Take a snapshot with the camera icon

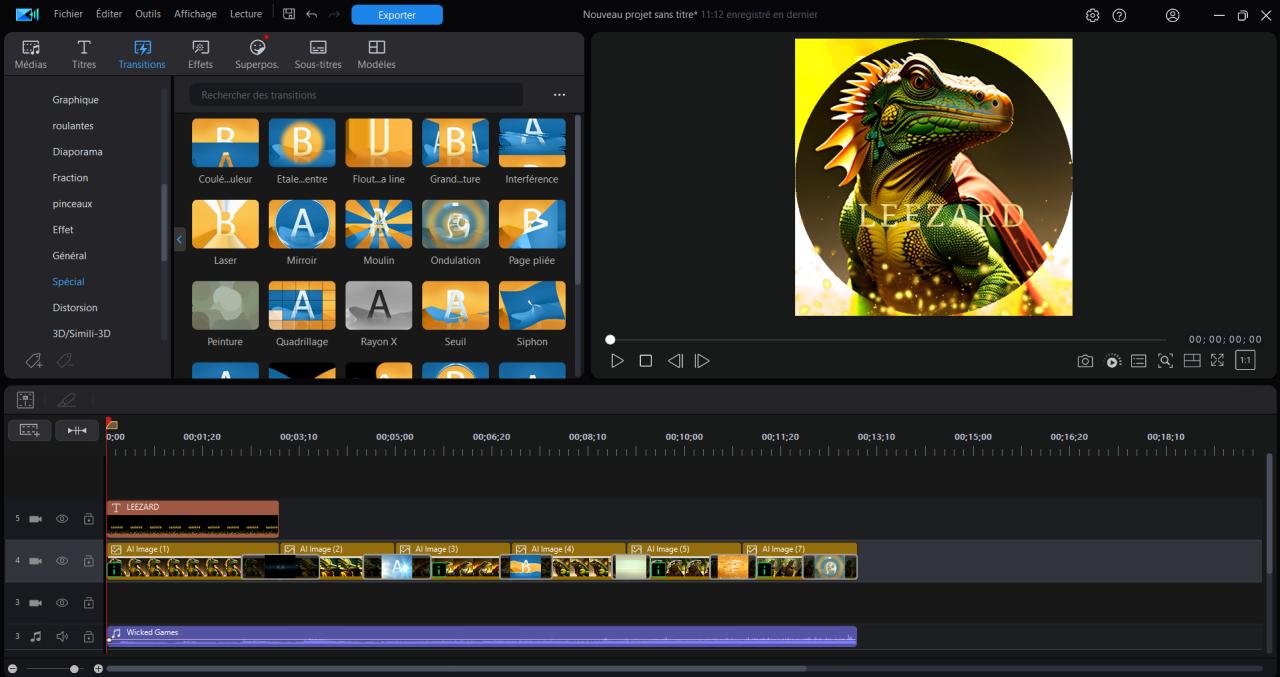pyautogui.click(x=1085, y=361)
